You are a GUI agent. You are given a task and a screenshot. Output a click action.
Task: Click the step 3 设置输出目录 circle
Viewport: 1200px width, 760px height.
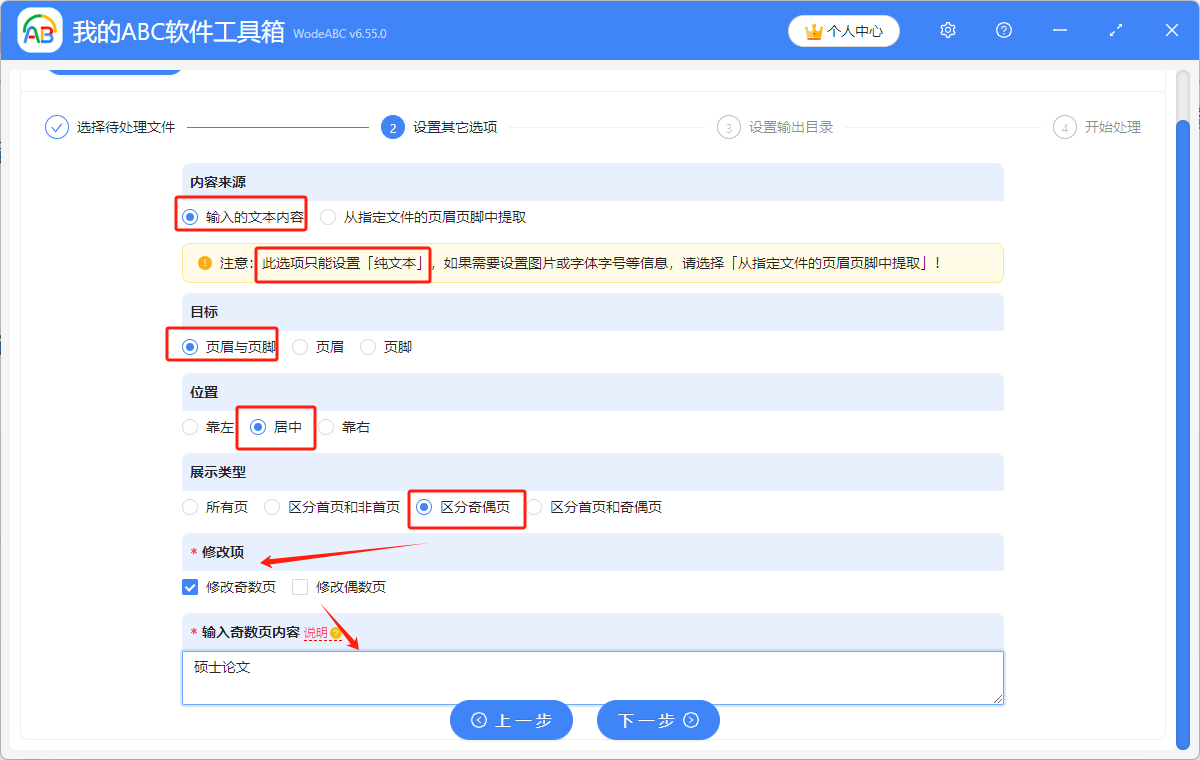pos(729,127)
